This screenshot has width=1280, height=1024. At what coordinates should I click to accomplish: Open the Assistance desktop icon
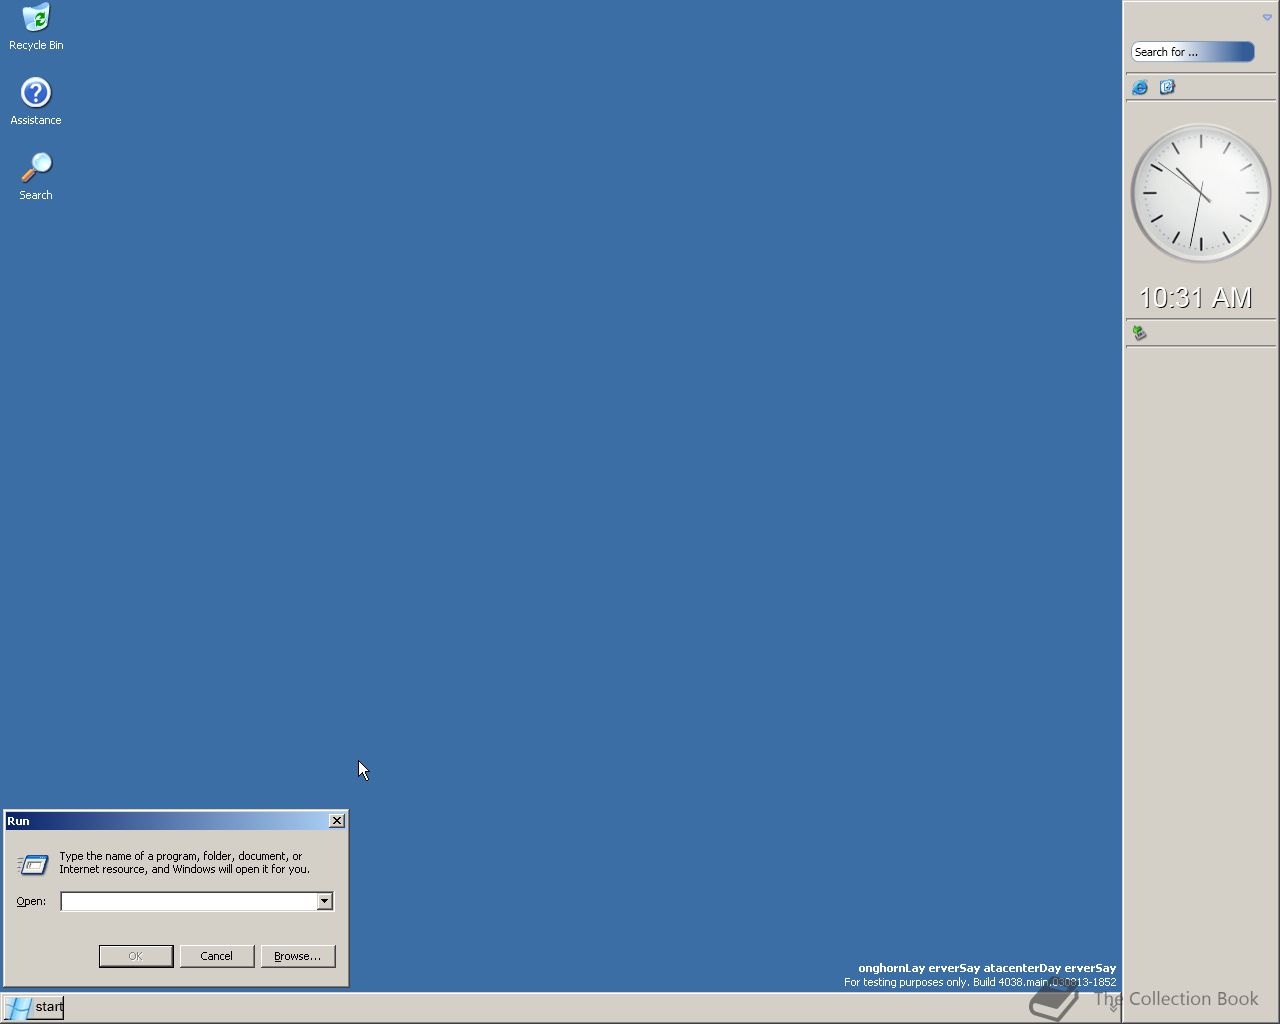[x=36, y=101]
